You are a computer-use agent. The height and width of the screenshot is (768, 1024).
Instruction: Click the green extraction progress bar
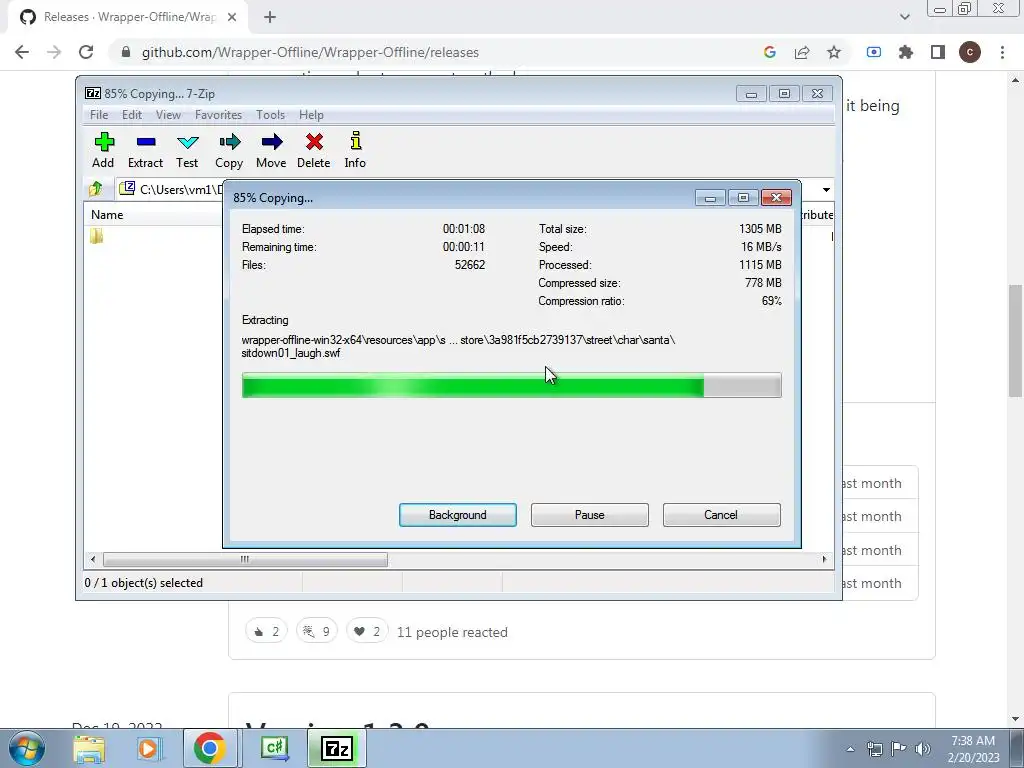pyautogui.click(x=511, y=385)
